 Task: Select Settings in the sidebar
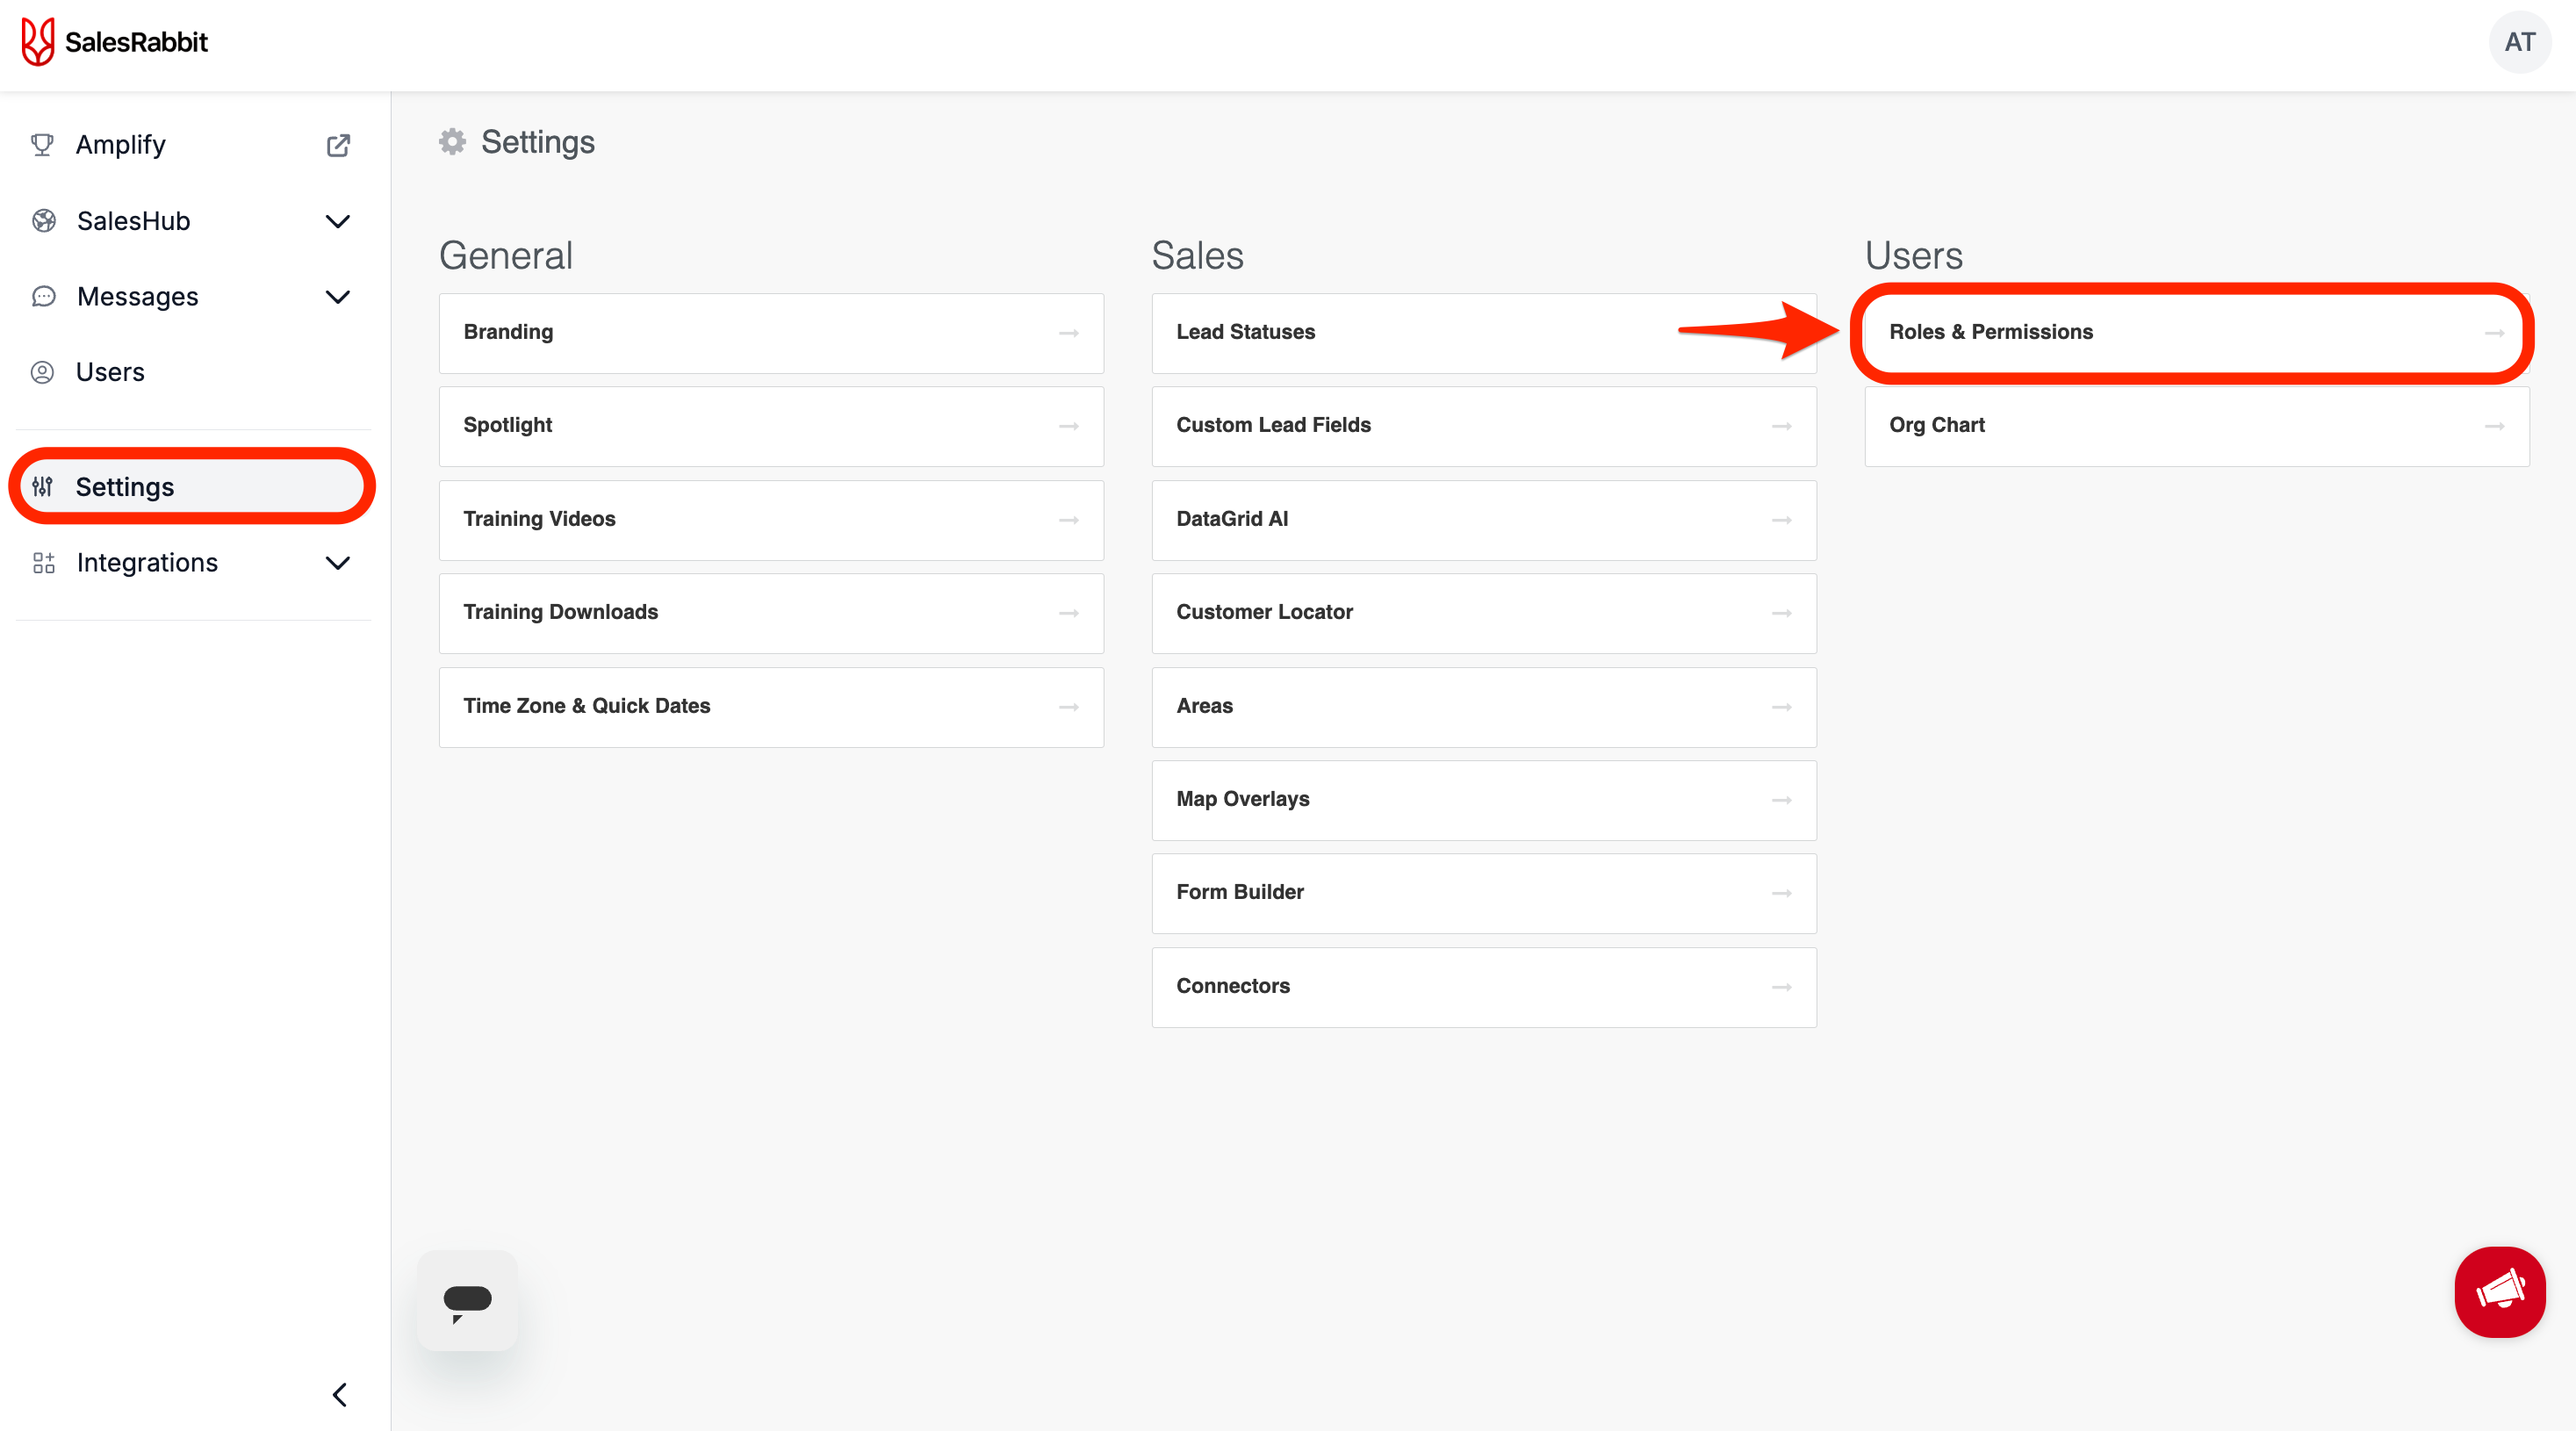pos(124,487)
